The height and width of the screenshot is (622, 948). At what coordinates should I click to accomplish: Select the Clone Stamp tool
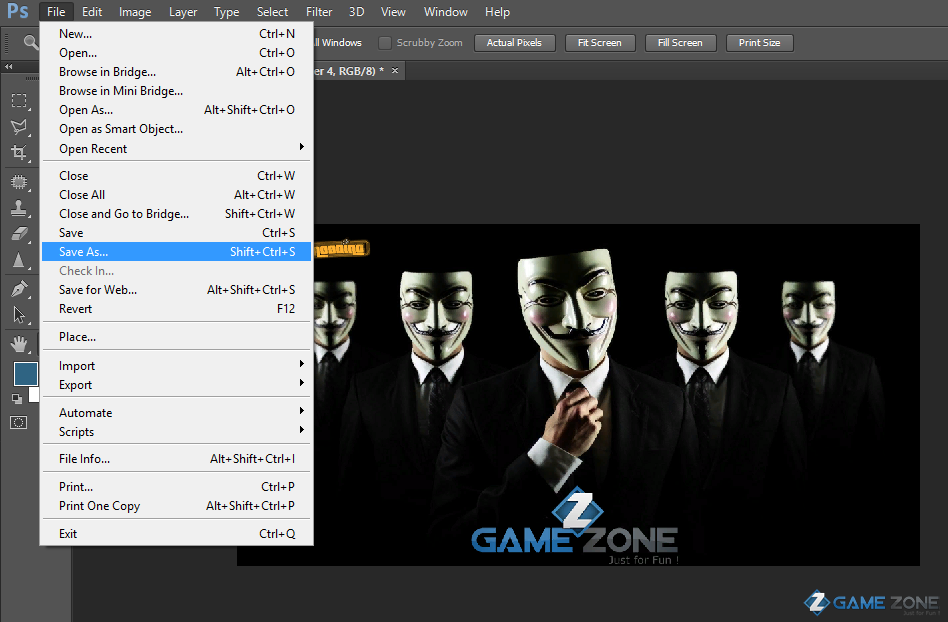click(19, 208)
